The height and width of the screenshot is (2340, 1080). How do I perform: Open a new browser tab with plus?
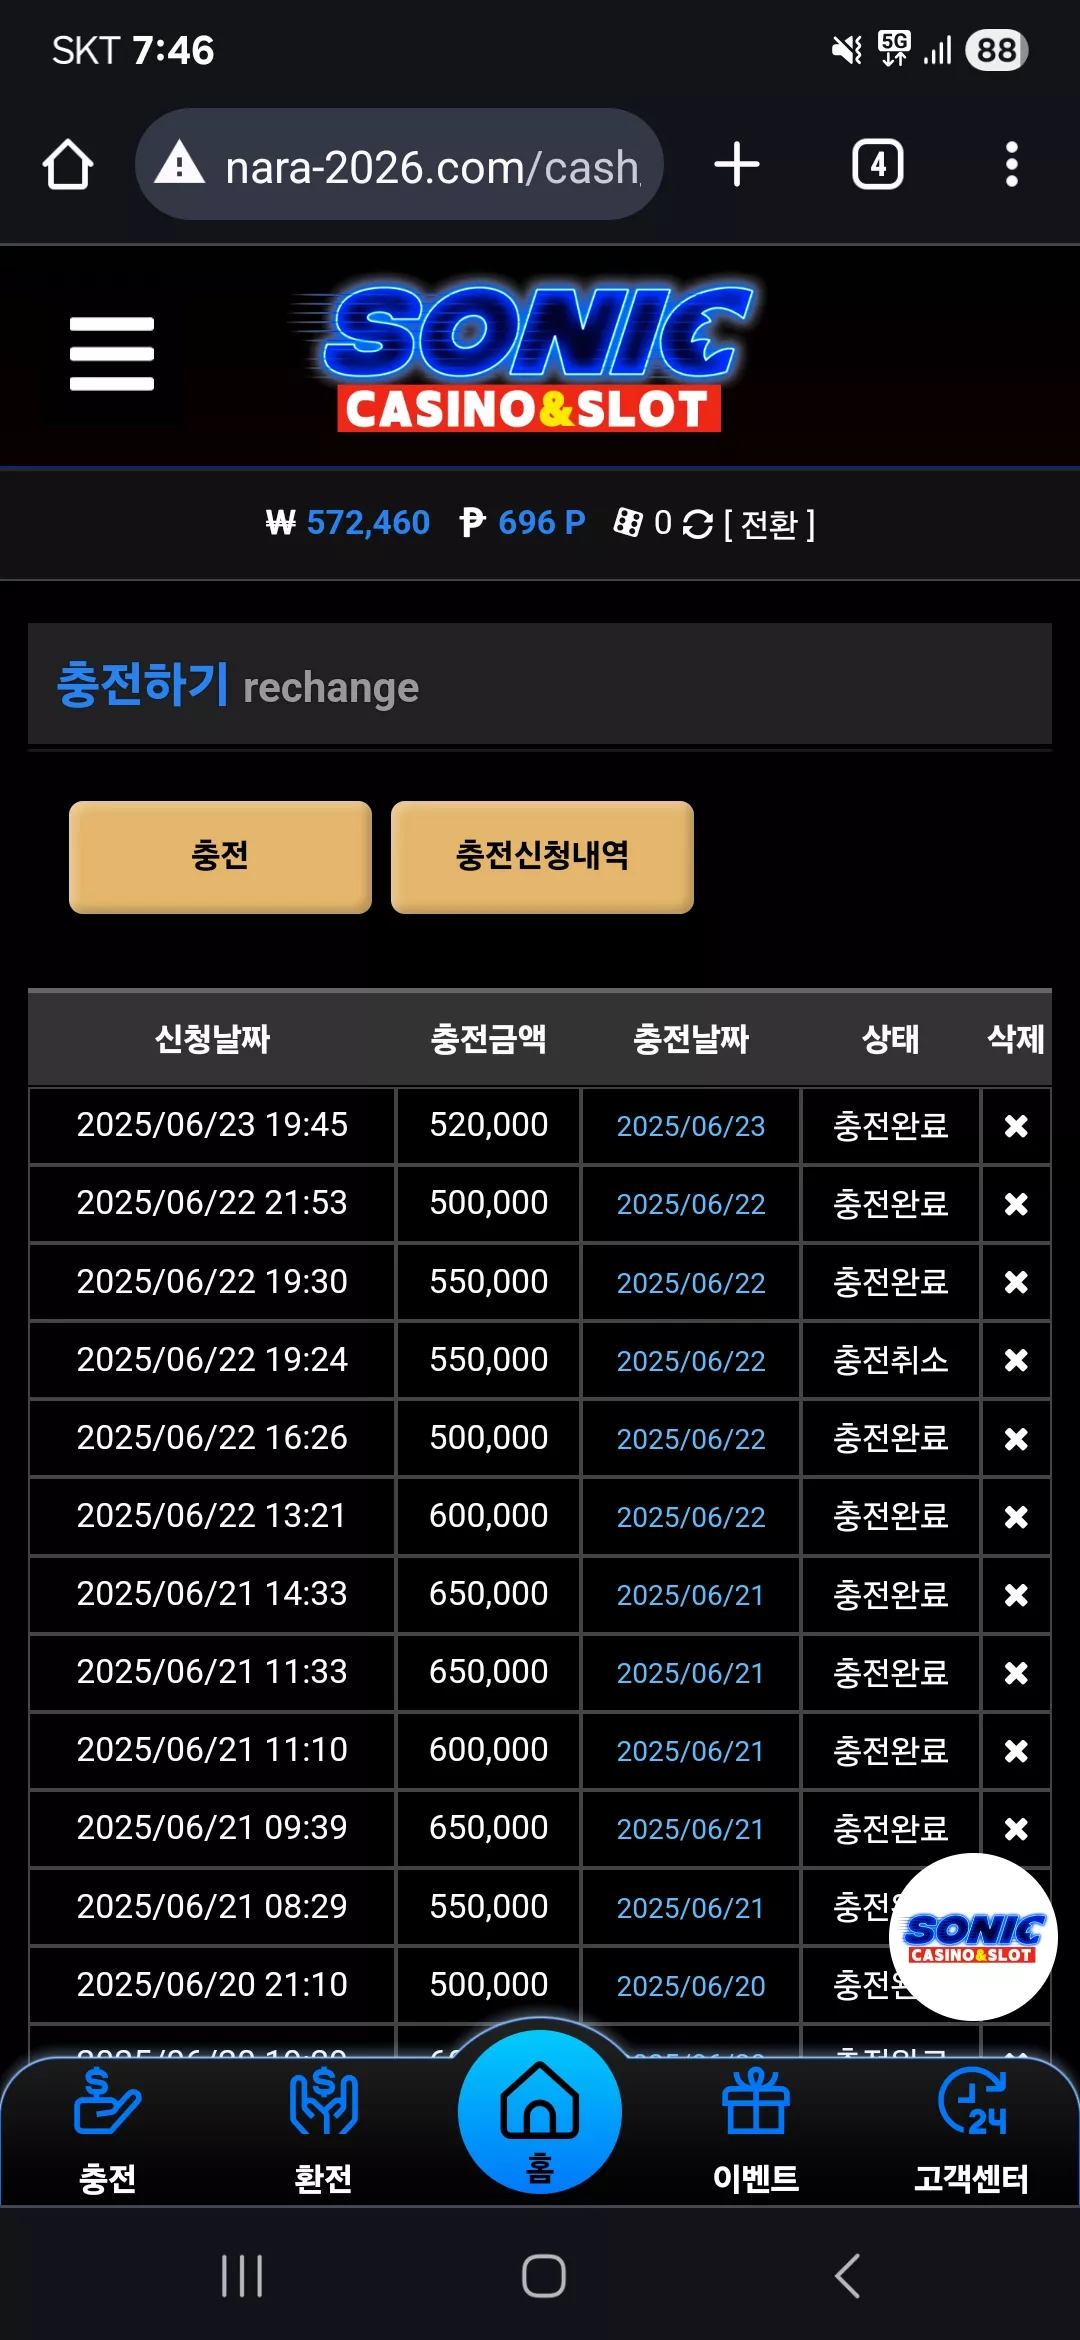(737, 164)
